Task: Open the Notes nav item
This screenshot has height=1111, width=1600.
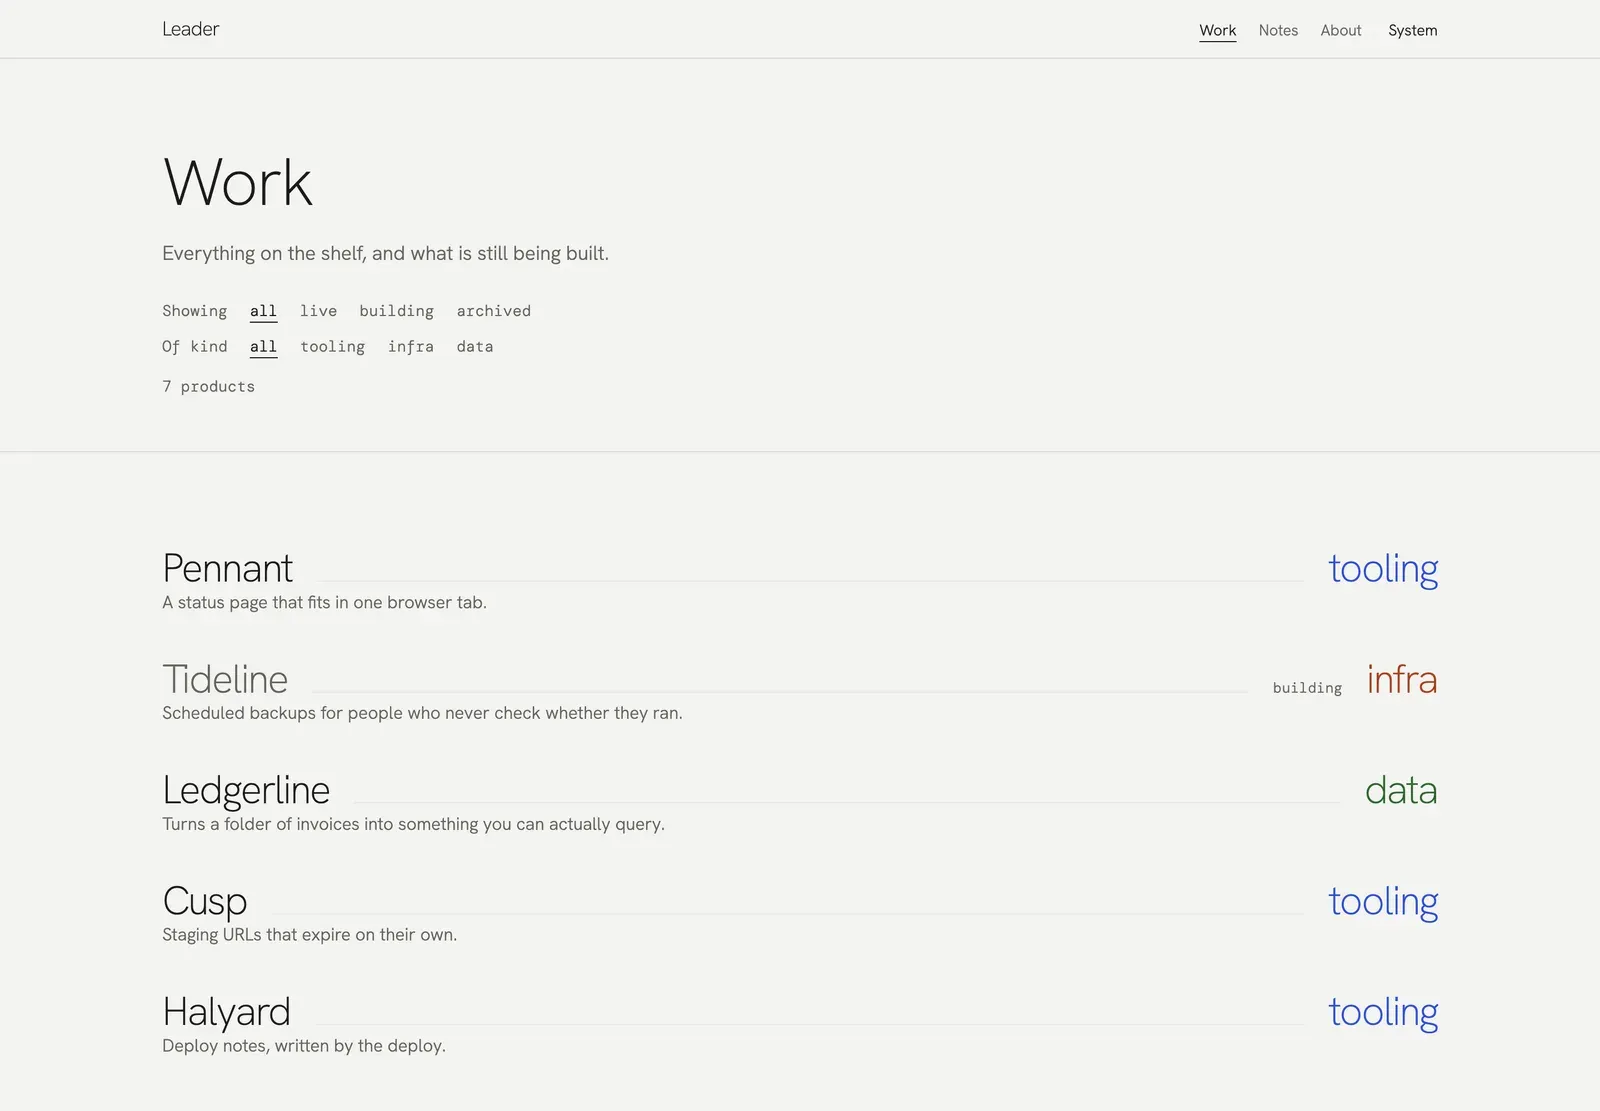Action: point(1278,30)
